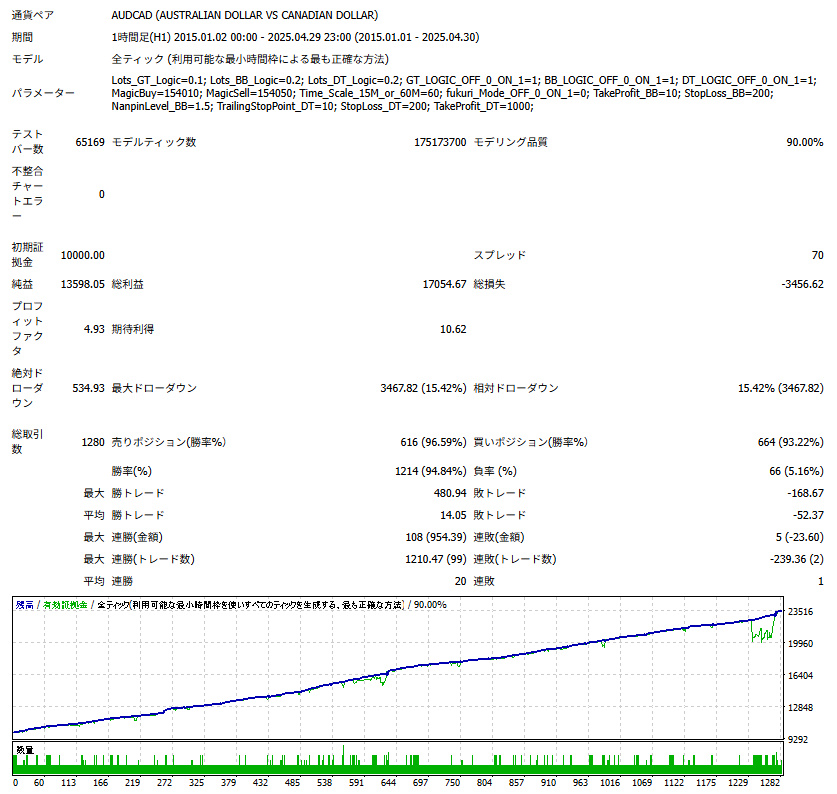837x794 pixels.
Task: Click the spread value 70
Action: pos(818,255)
